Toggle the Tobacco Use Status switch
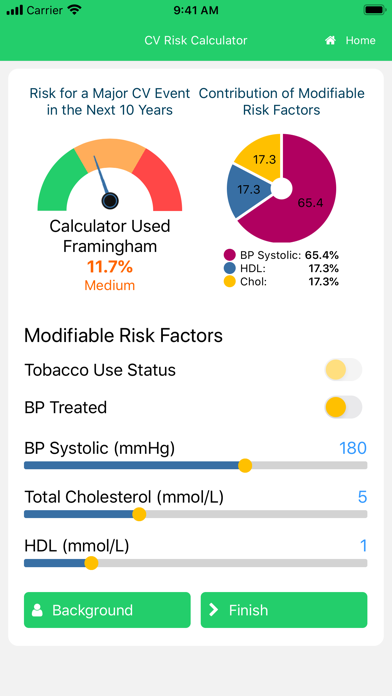This screenshot has height=696, width=392. click(343, 369)
